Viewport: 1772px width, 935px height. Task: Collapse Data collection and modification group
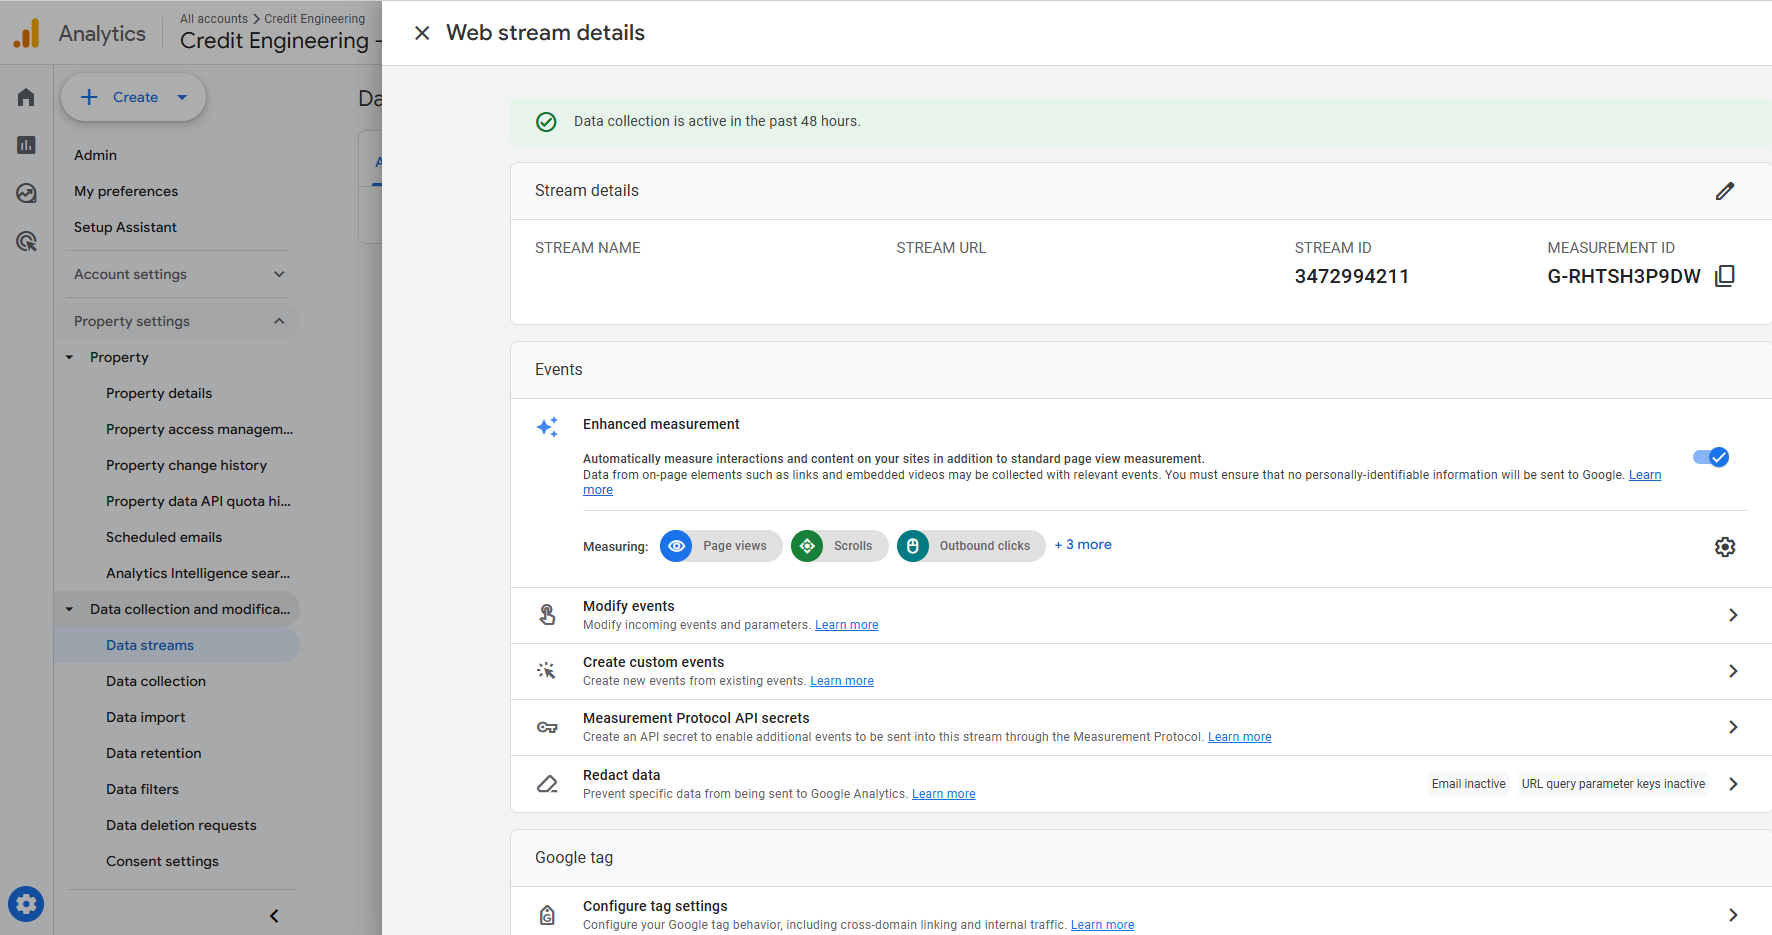click(x=69, y=609)
